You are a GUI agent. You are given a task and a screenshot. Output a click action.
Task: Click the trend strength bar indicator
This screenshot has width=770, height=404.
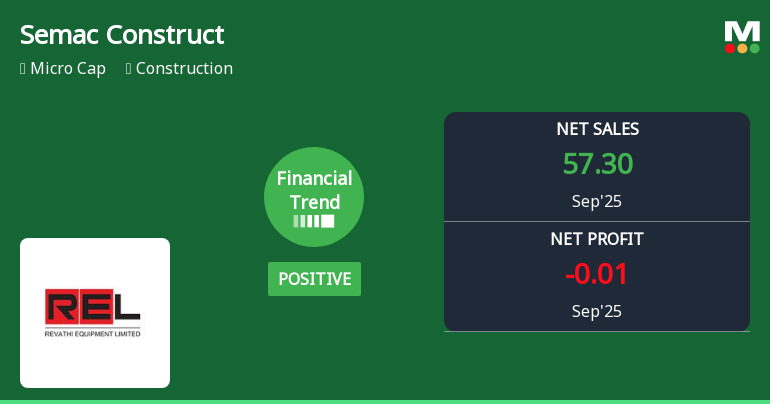pos(314,221)
